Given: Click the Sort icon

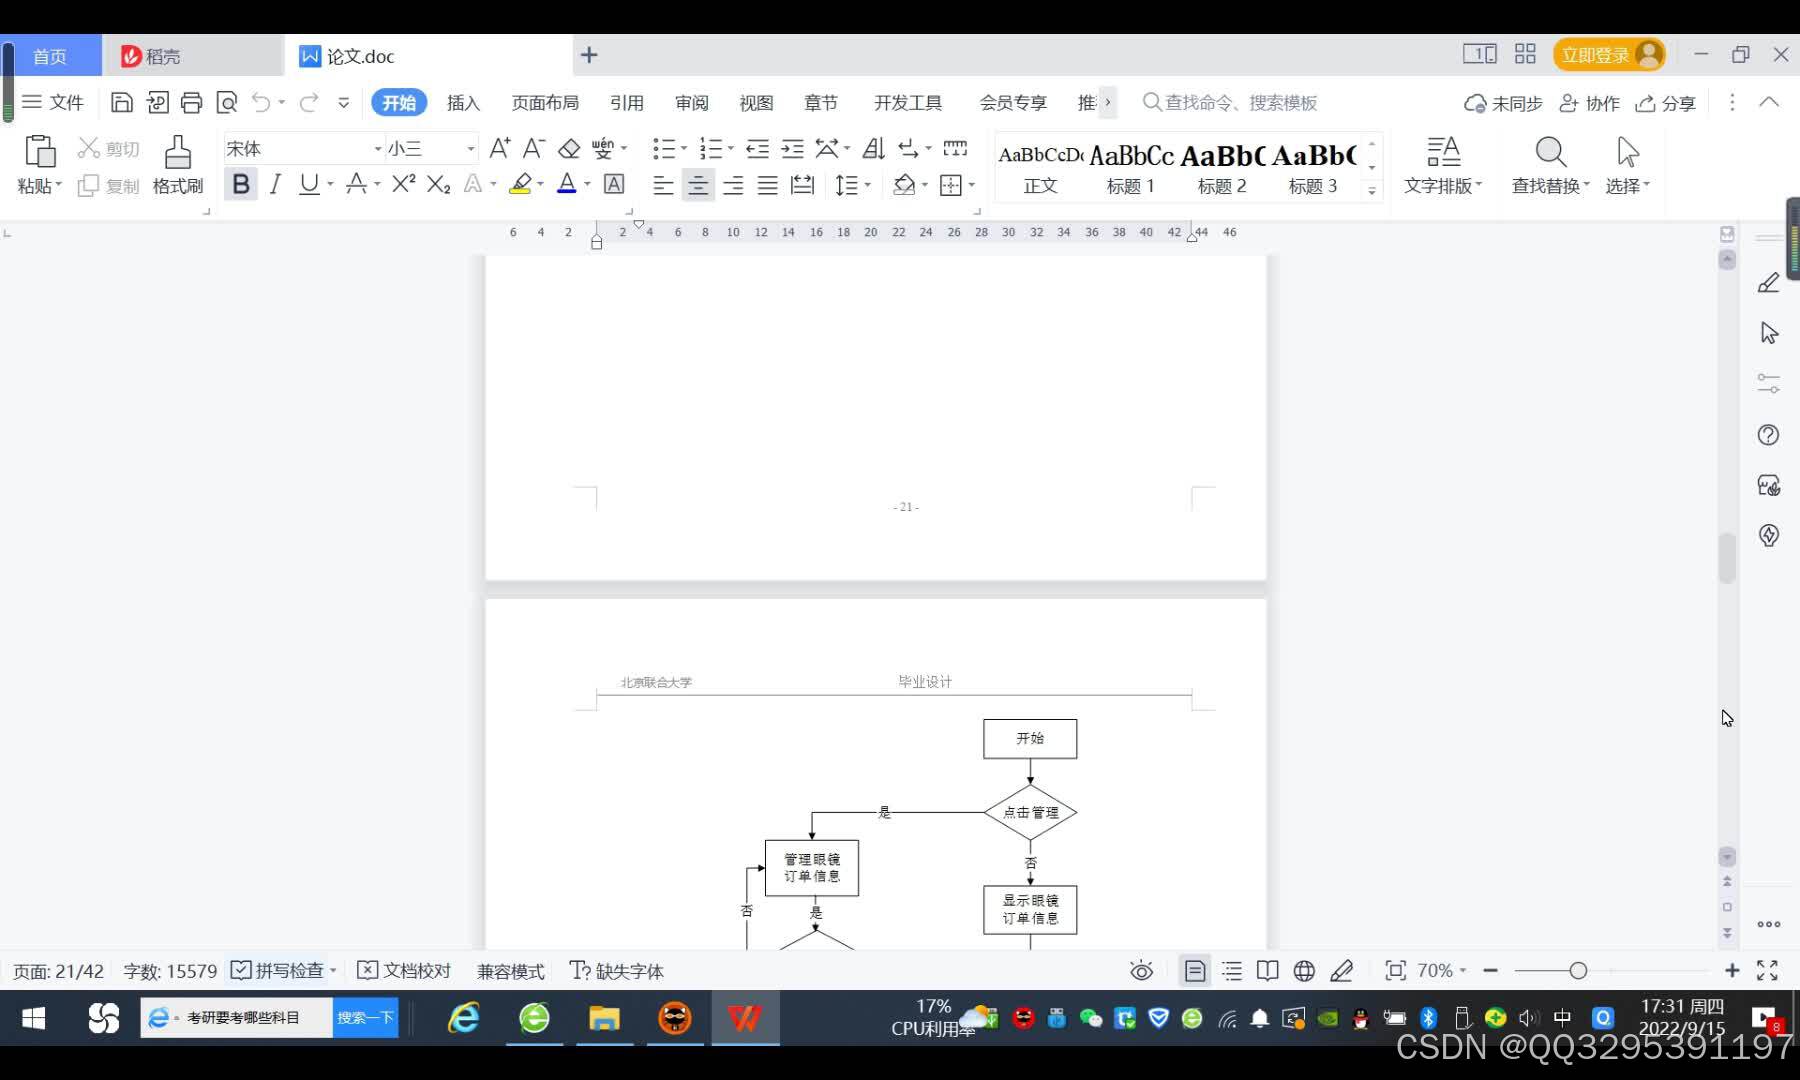Looking at the screenshot, I should pyautogui.click(x=874, y=148).
